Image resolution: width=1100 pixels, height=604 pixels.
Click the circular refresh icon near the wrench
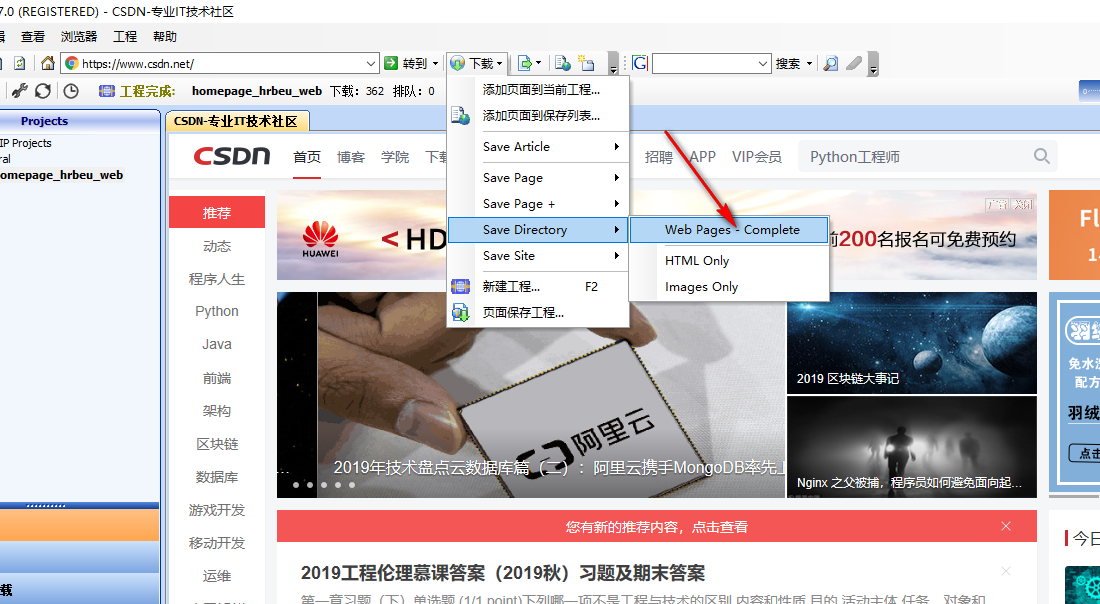point(42,90)
